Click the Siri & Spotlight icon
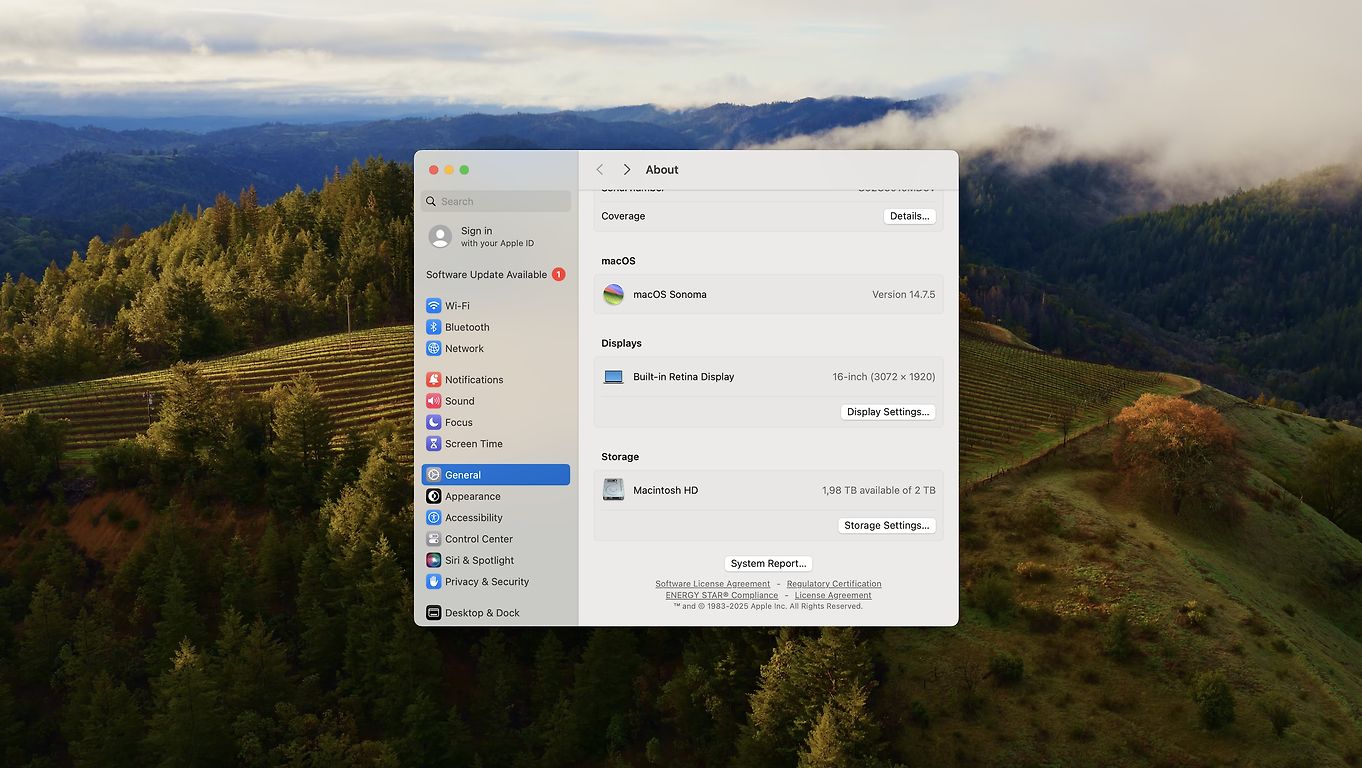1362x768 pixels. [433, 560]
